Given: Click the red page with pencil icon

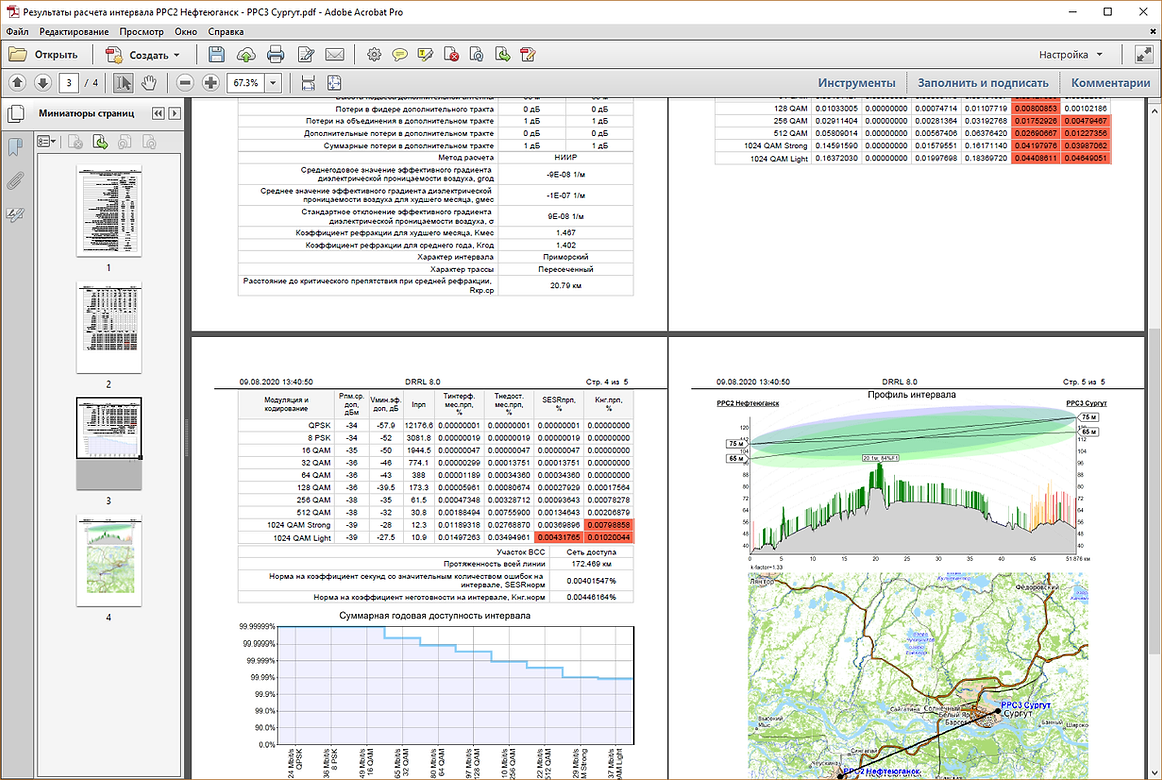Looking at the screenshot, I should pyautogui.click(x=528, y=54).
